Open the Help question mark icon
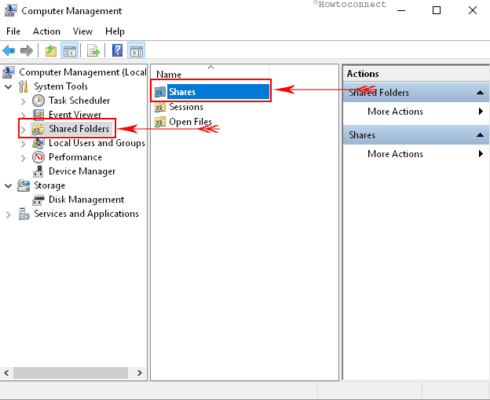490x400 pixels. pos(117,51)
